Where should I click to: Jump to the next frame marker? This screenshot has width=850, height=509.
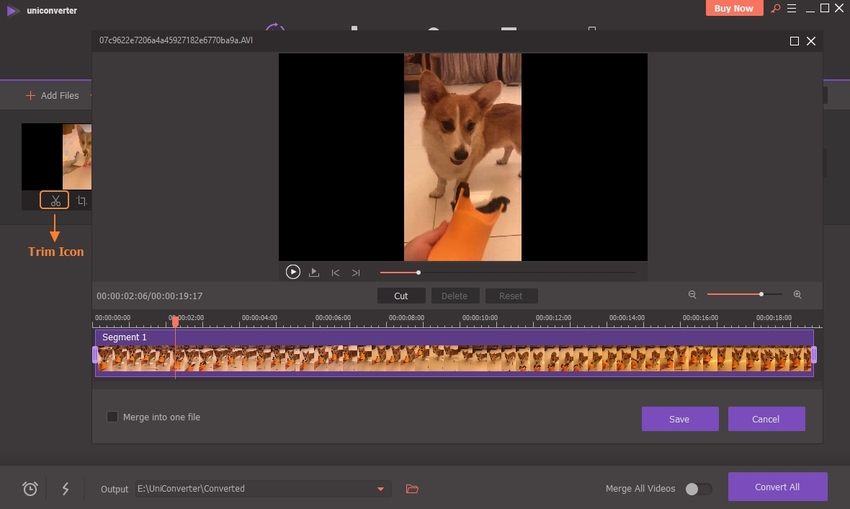point(355,272)
